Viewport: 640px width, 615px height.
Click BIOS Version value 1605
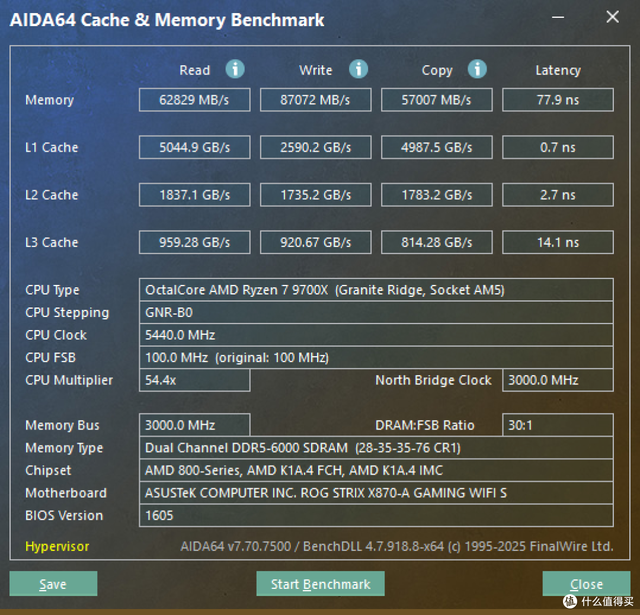coord(376,515)
